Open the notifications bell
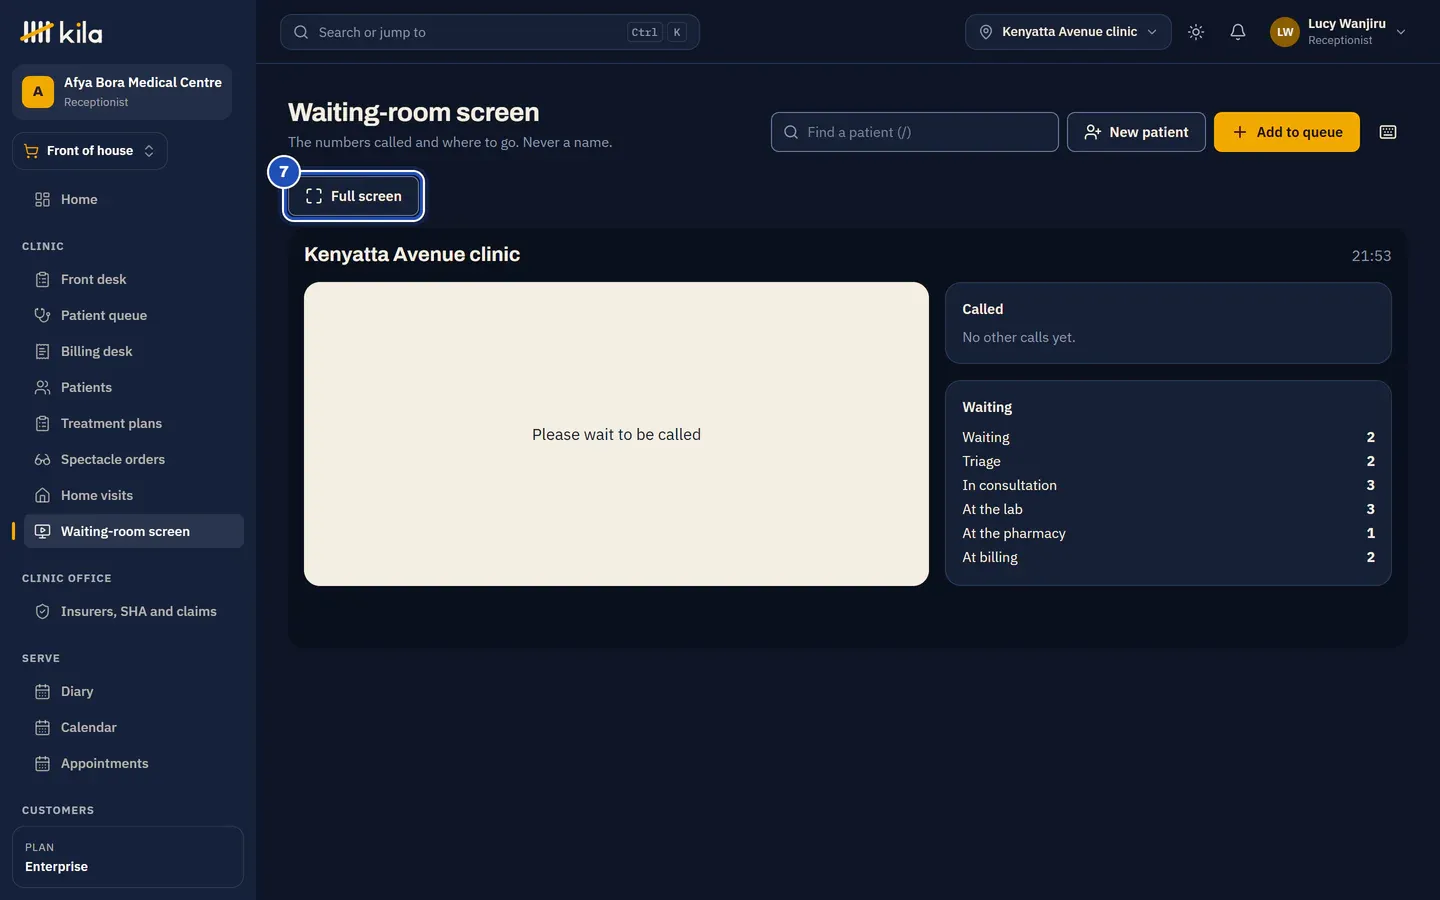The image size is (1440, 900). (x=1238, y=32)
